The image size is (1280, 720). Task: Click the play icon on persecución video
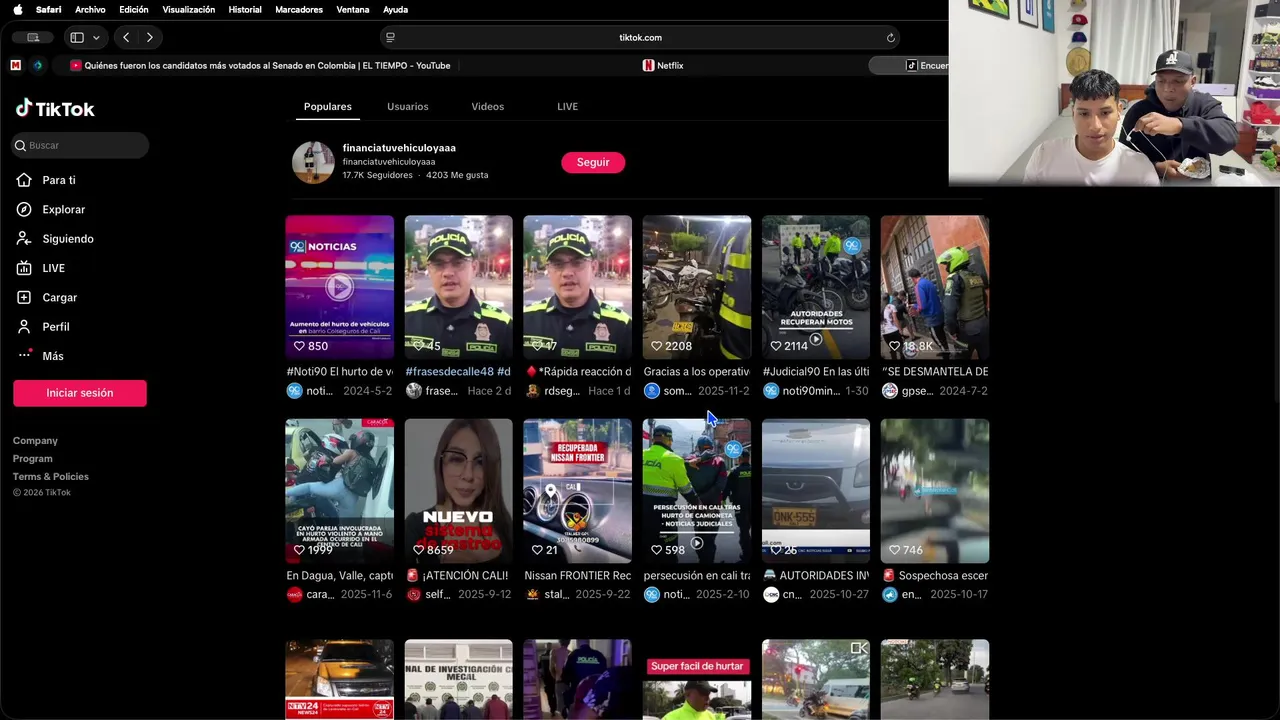pos(697,543)
